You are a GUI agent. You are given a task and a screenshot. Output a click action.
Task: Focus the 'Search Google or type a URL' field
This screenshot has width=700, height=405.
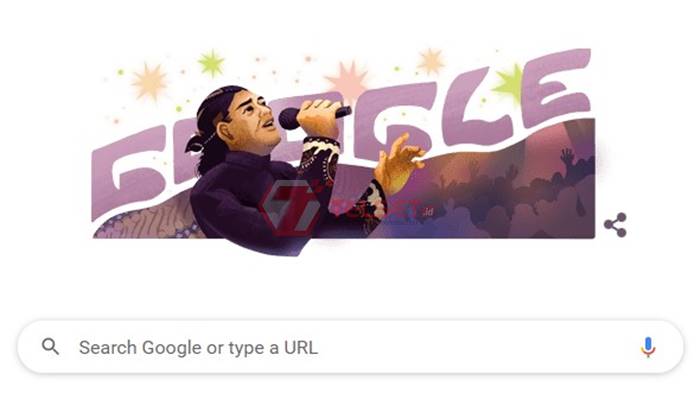[350, 347]
